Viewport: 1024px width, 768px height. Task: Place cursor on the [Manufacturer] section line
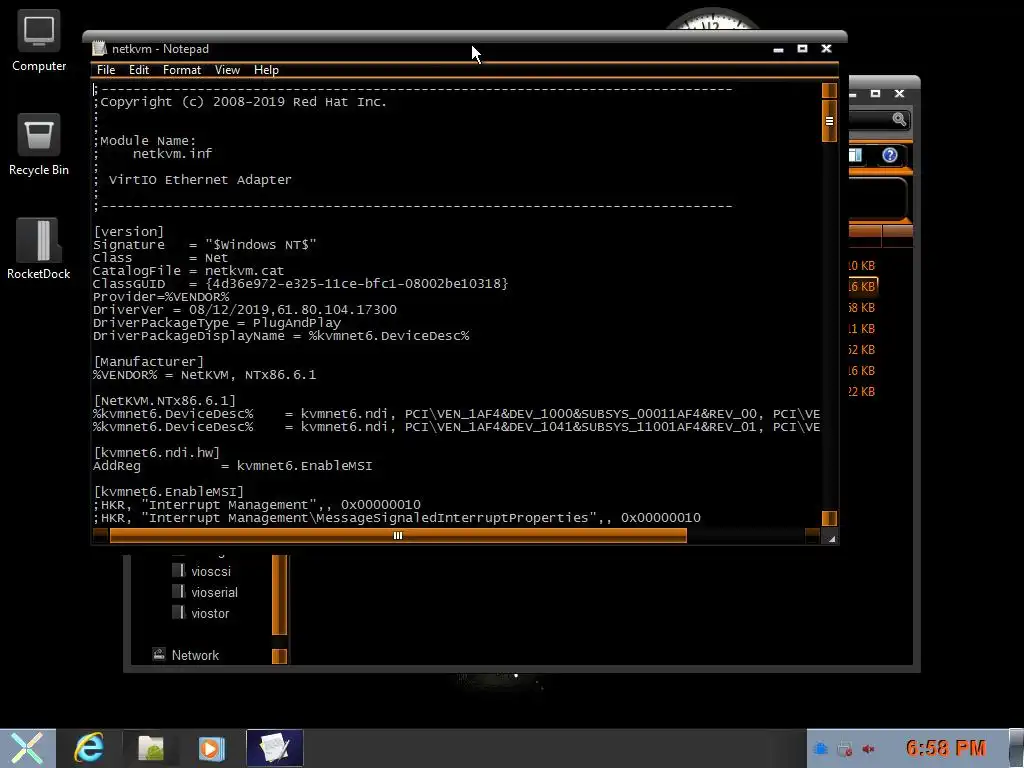[x=149, y=362]
